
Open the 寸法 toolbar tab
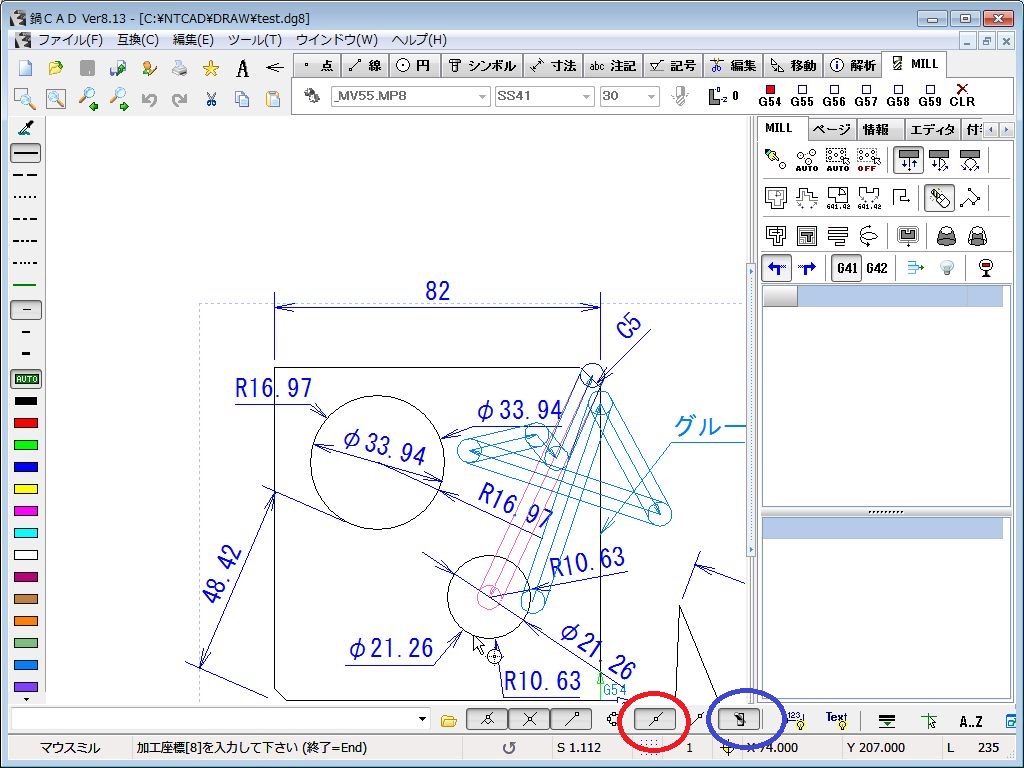point(552,66)
